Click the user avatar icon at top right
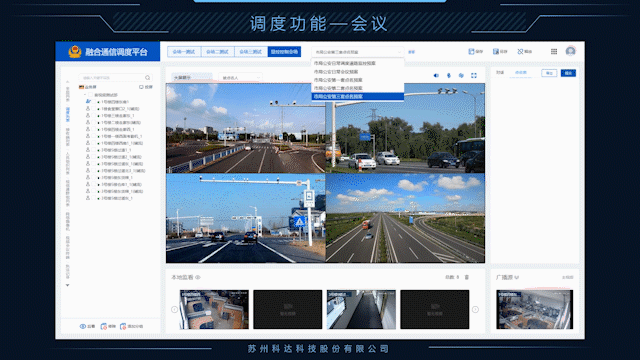 pyautogui.click(x=571, y=51)
